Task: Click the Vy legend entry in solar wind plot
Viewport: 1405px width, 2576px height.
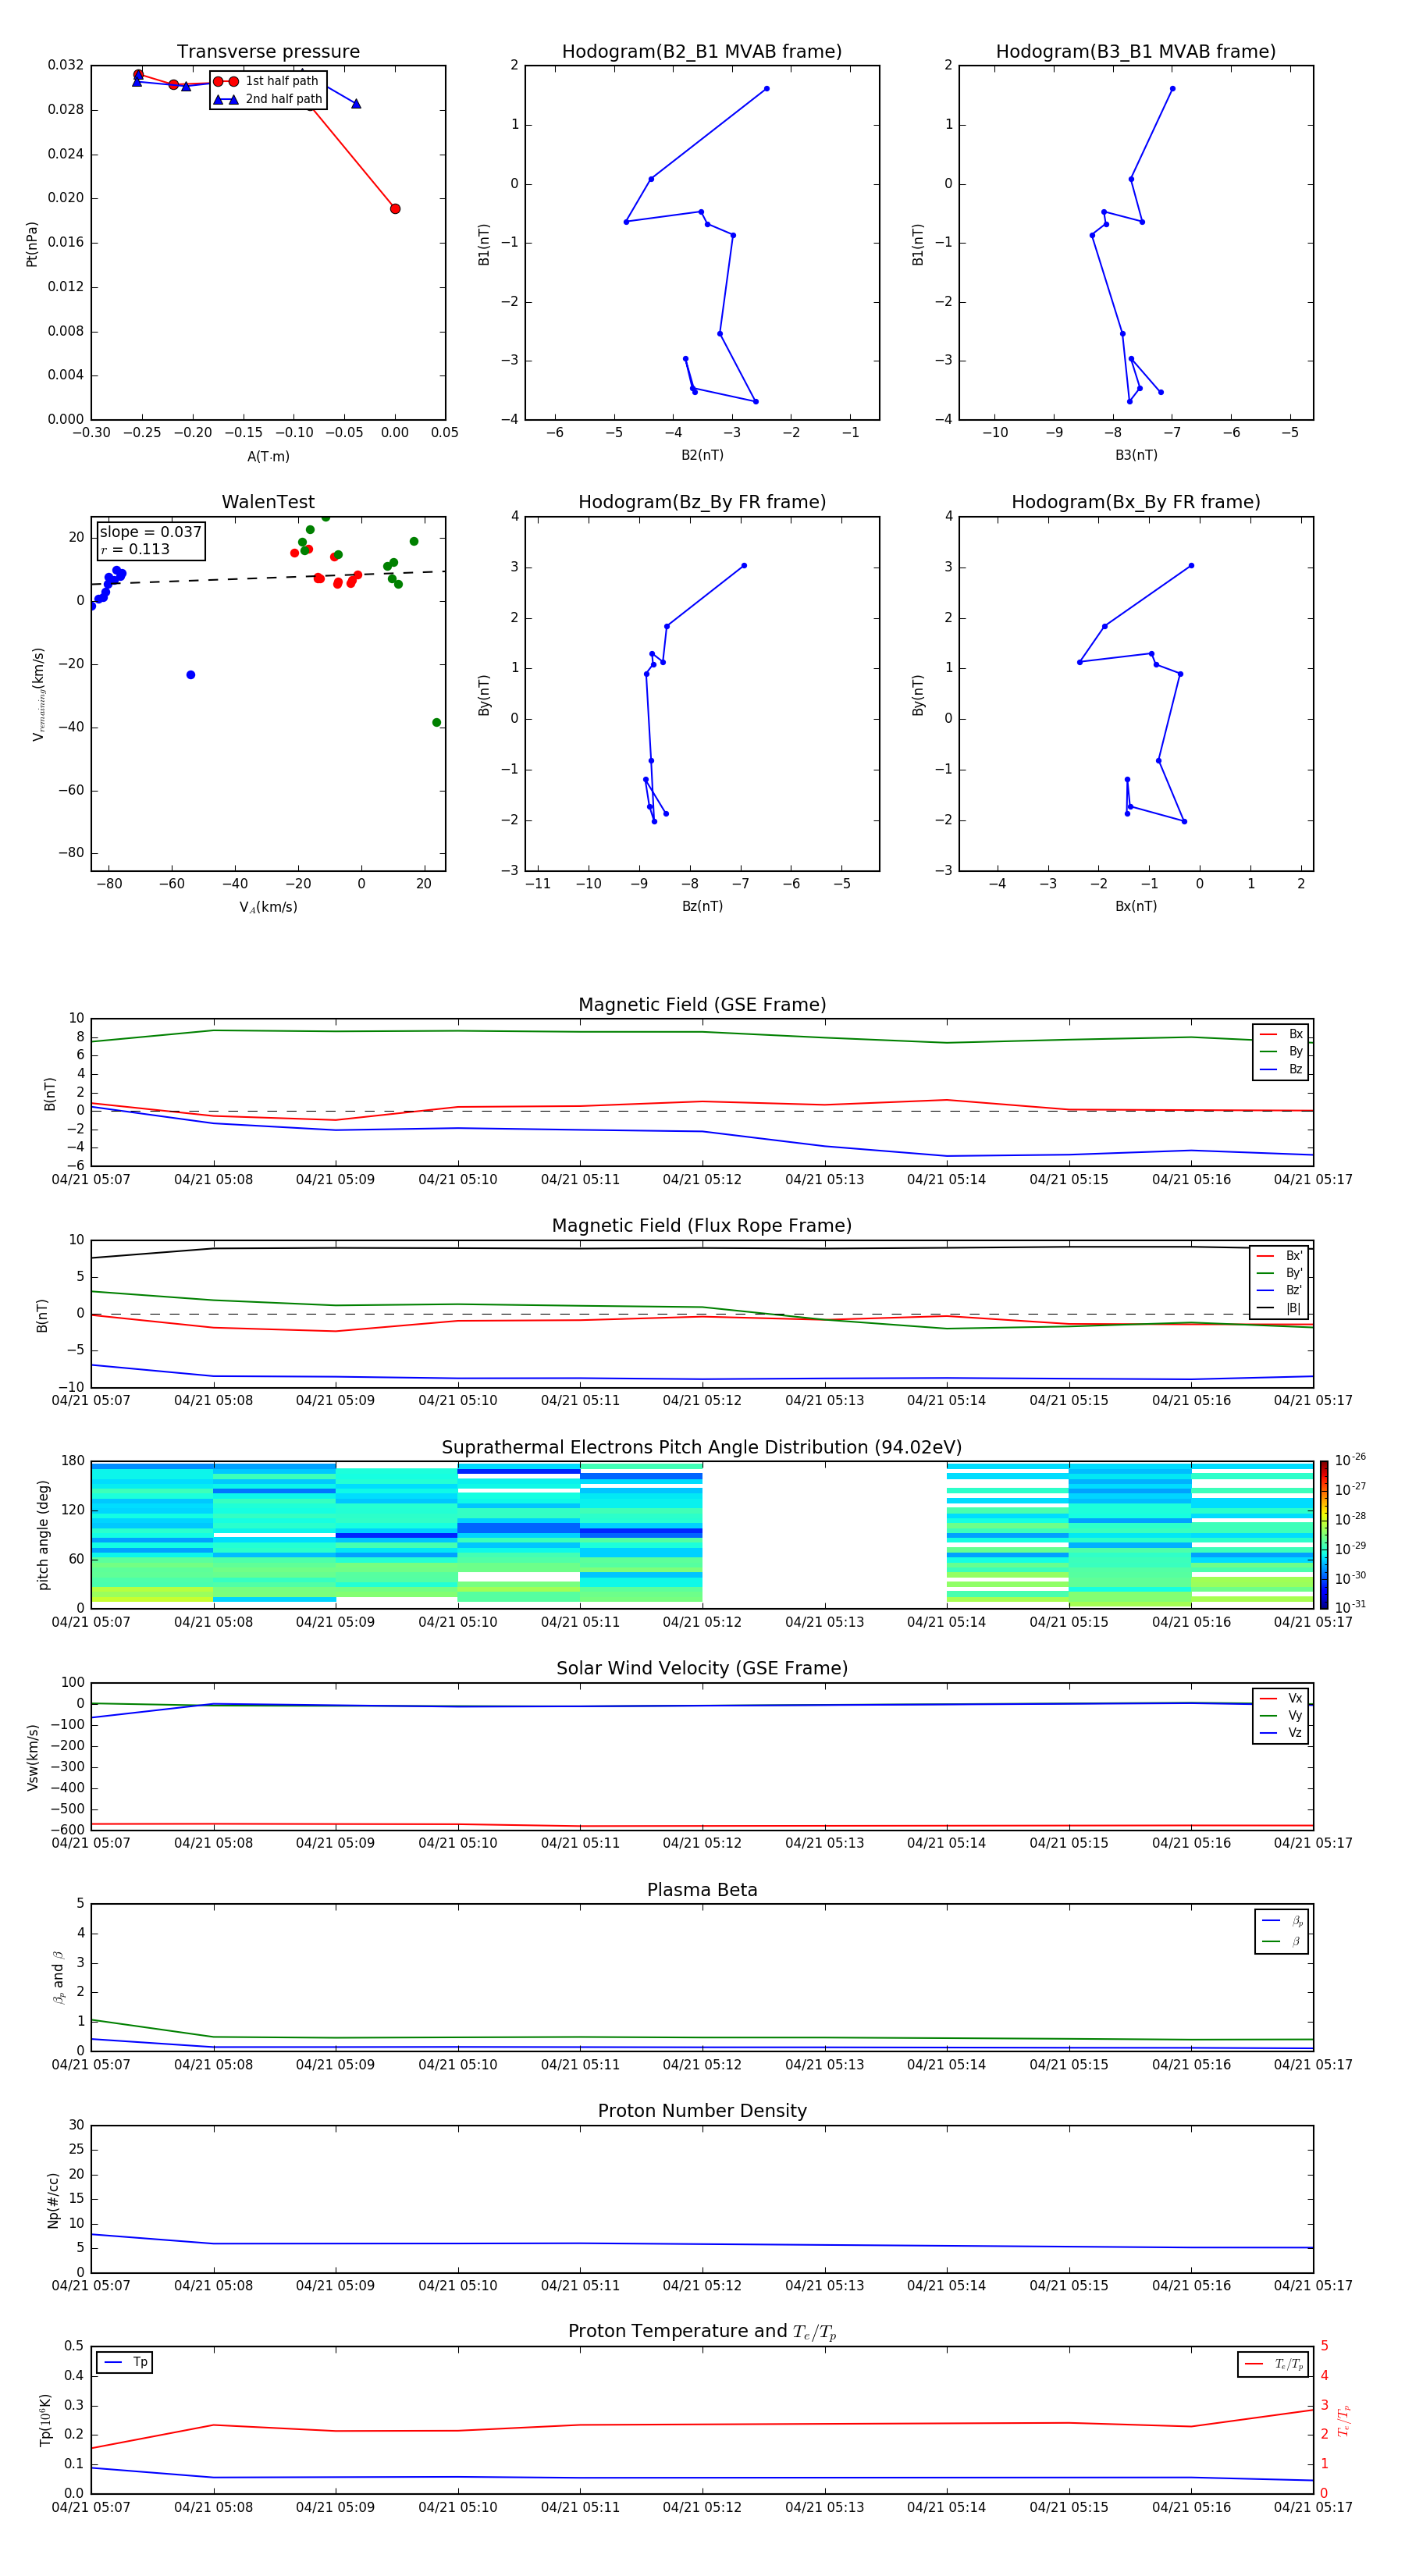Action: [1281, 1715]
